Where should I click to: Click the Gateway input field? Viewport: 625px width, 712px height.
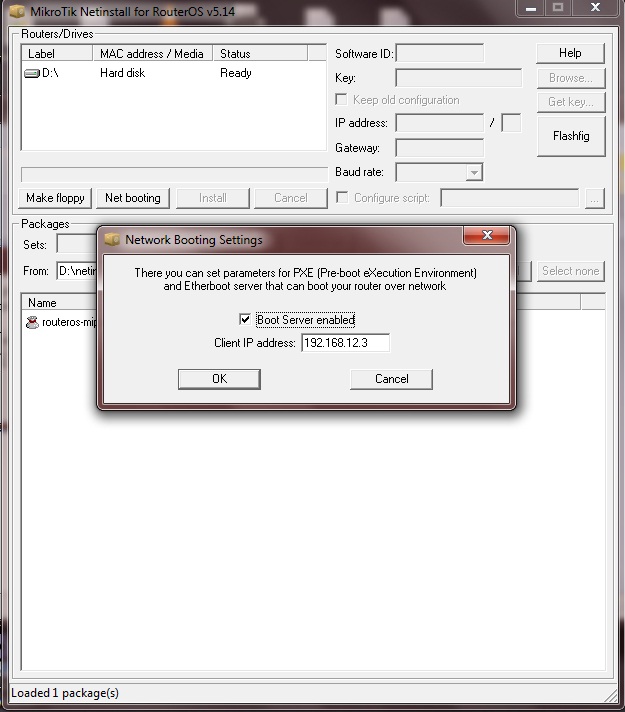(439, 148)
